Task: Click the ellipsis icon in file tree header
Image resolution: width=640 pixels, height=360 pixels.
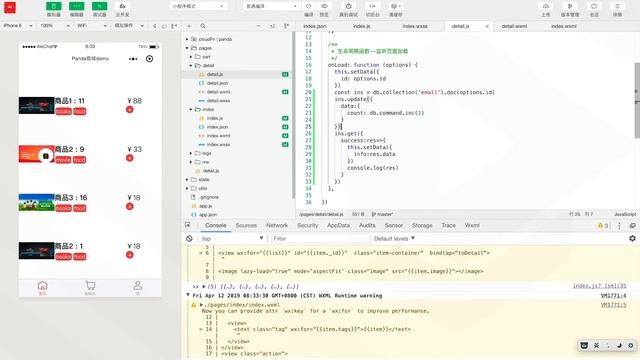Action: click(x=258, y=26)
